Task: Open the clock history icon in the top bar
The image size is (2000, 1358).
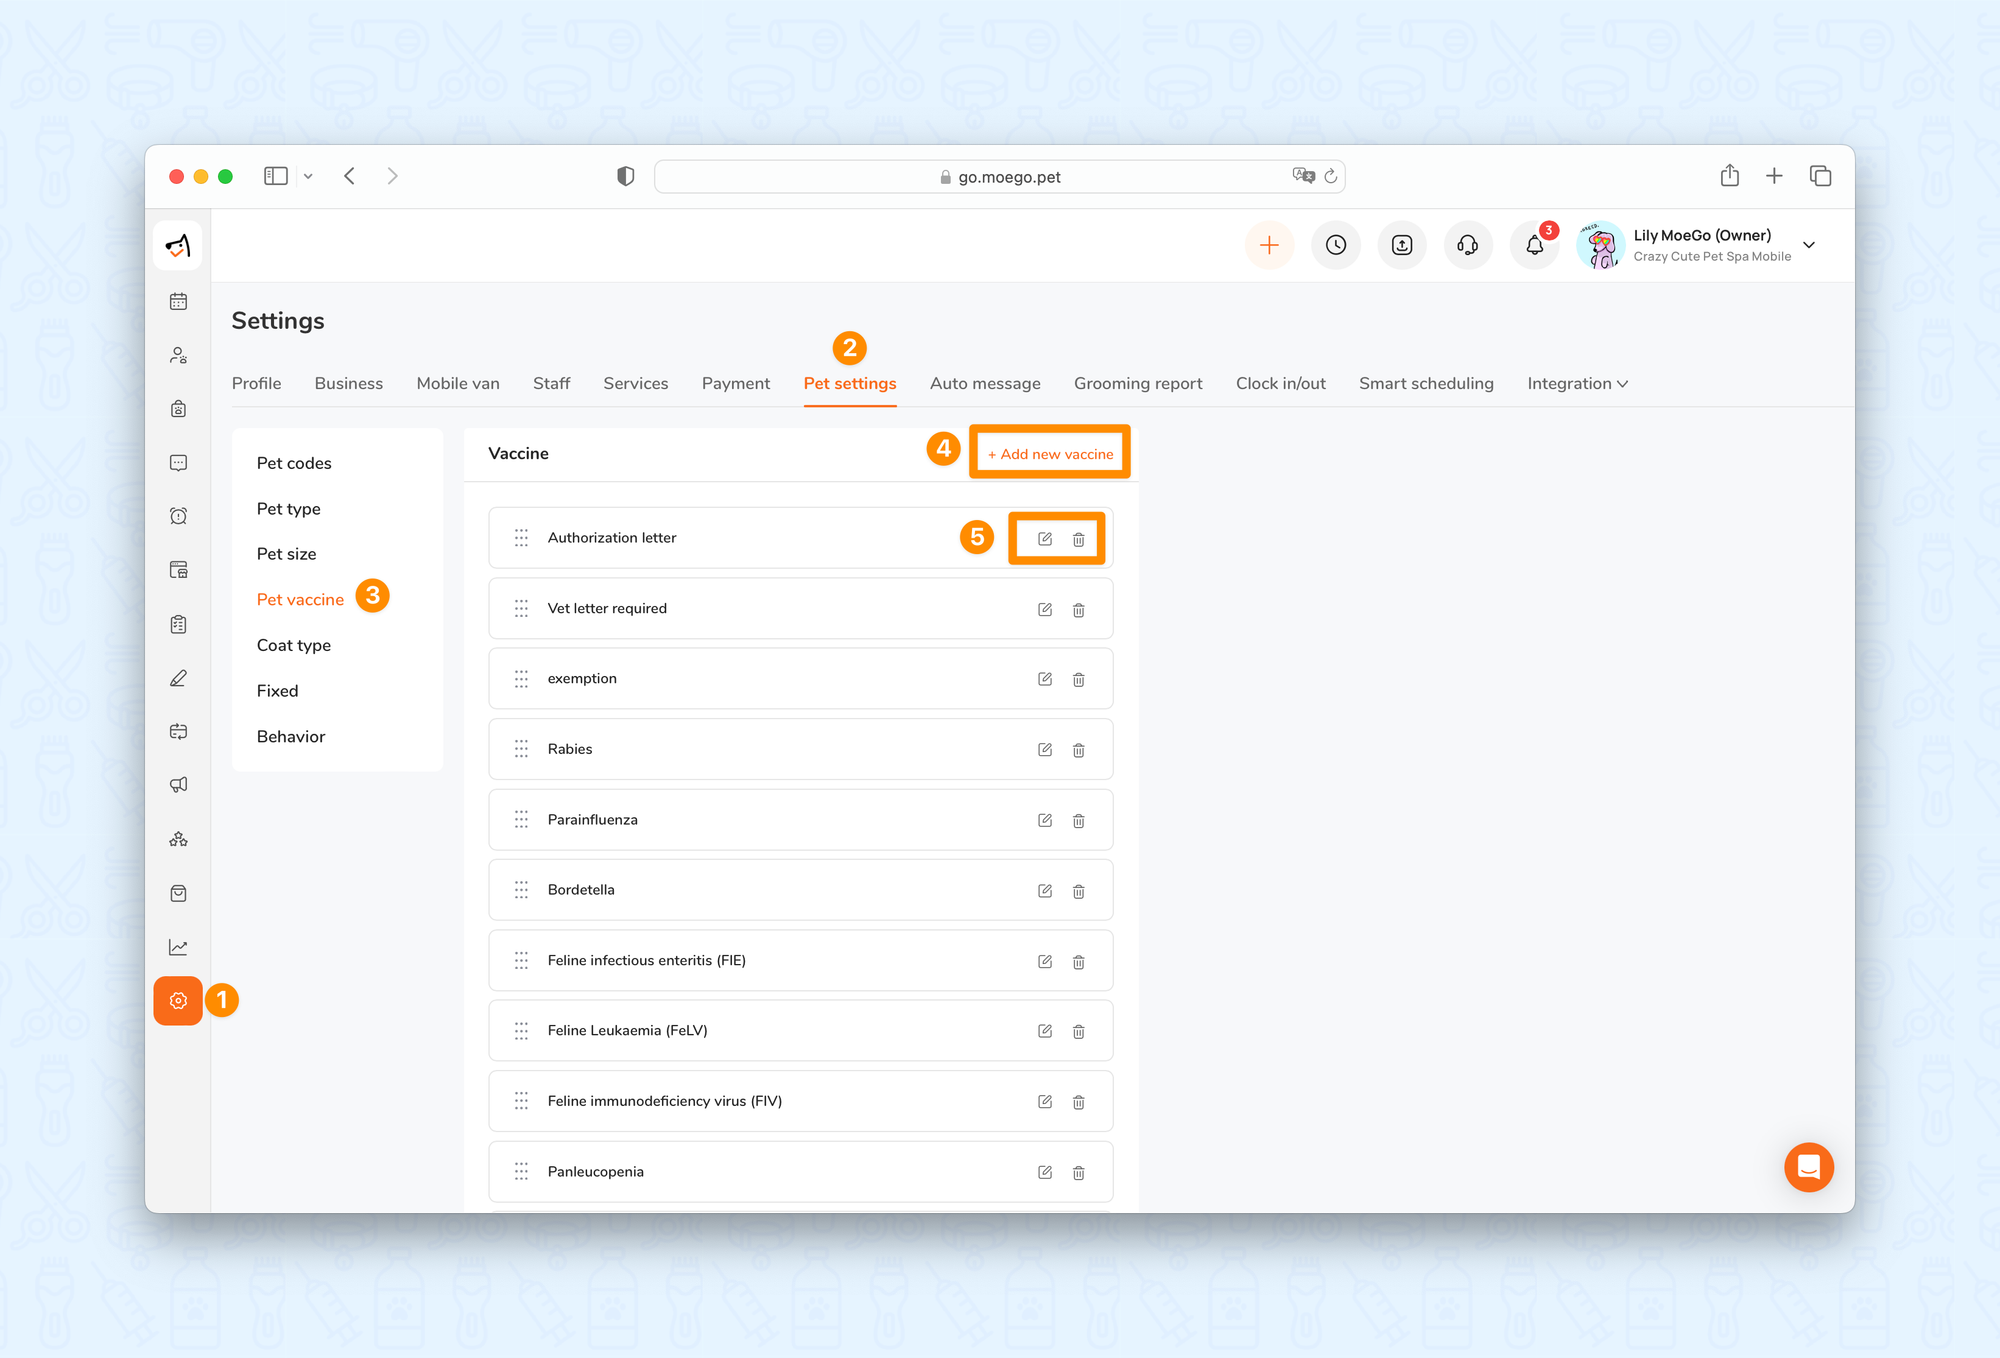Action: tap(1336, 245)
